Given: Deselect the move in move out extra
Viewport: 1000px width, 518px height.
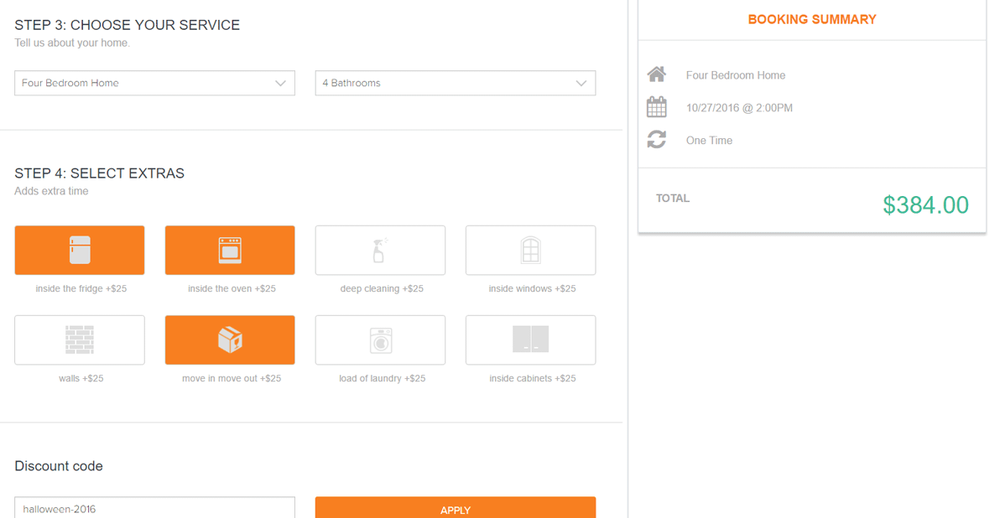Looking at the screenshot, I should point(230,340).
